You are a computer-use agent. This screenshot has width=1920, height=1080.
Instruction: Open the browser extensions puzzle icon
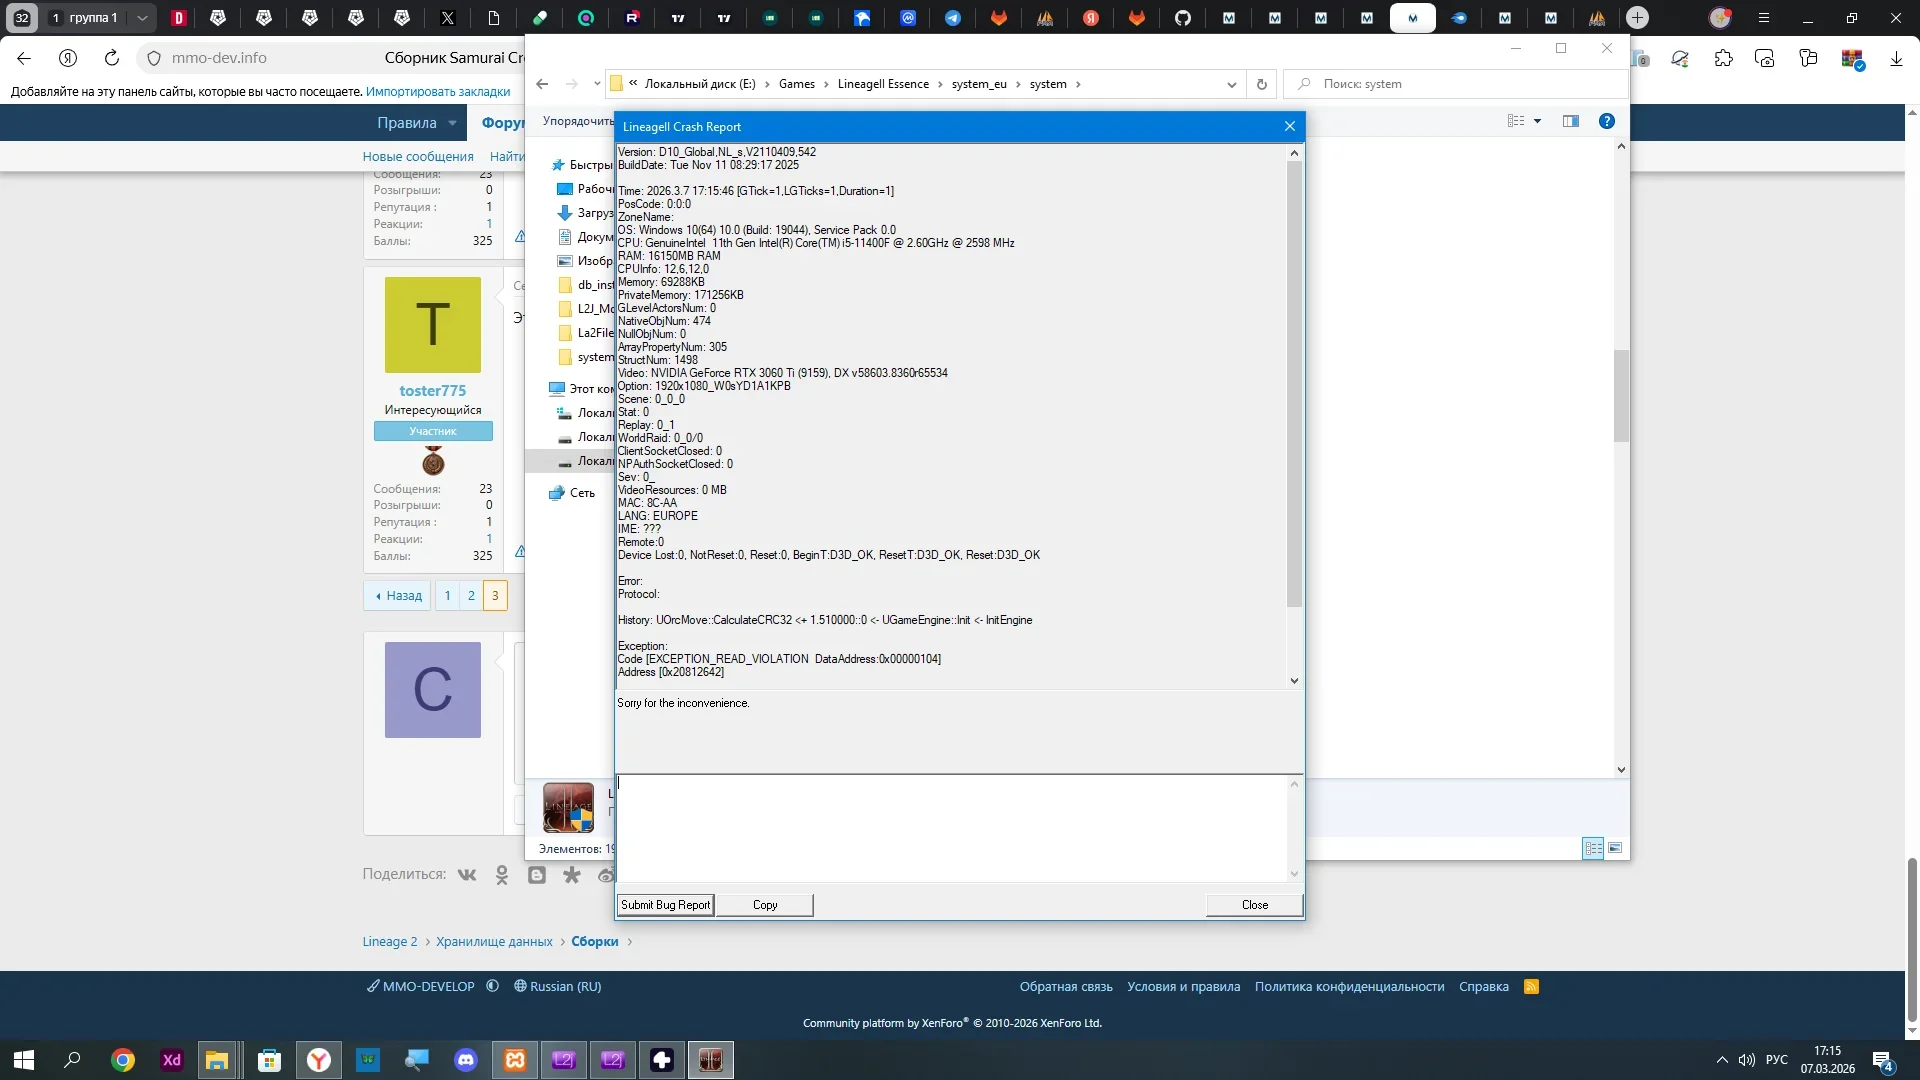pyautogui.click(x=1723, y=59)
